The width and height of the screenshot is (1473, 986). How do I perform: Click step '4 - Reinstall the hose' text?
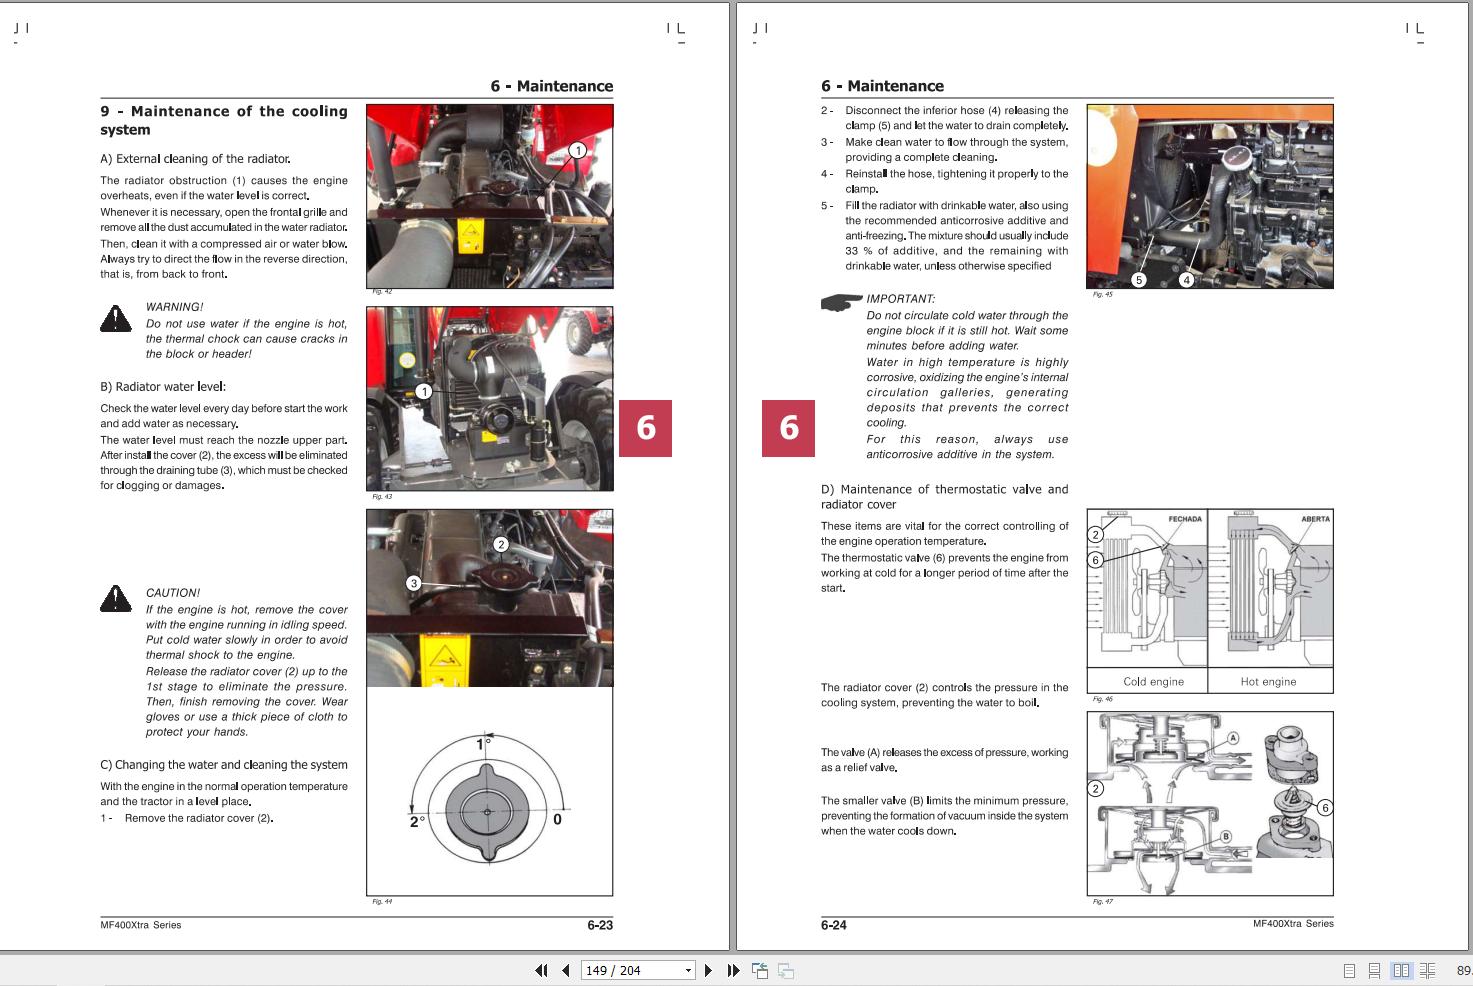[x=944, y=181]
